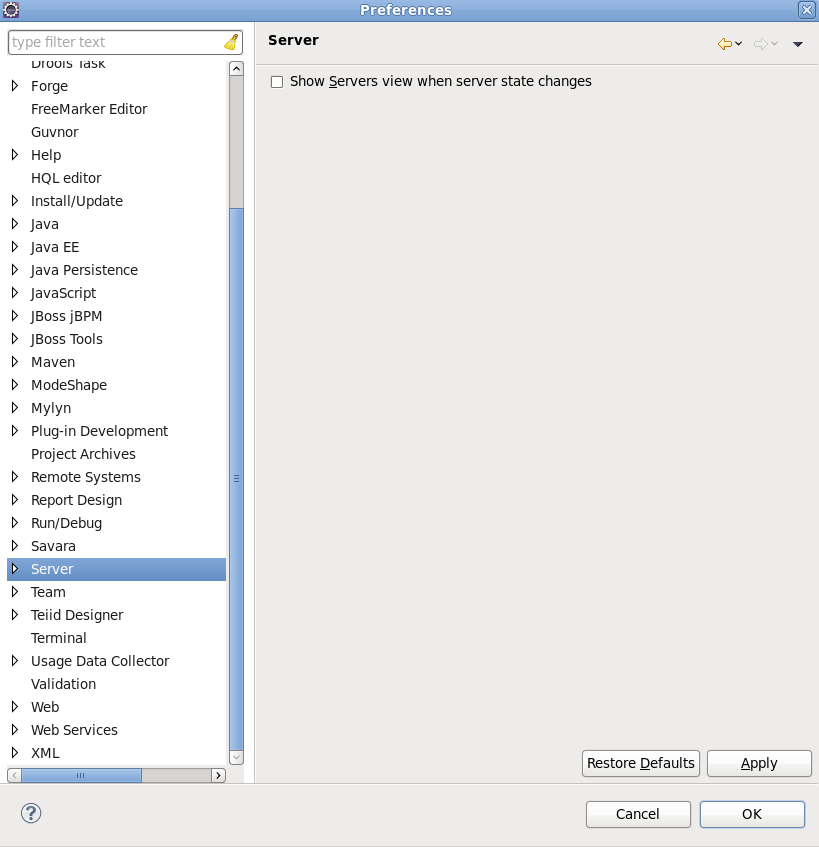Viewport: 819px width, 847px height.
Task: Select the Web Services entry
Action: click(x=74, y=730)
